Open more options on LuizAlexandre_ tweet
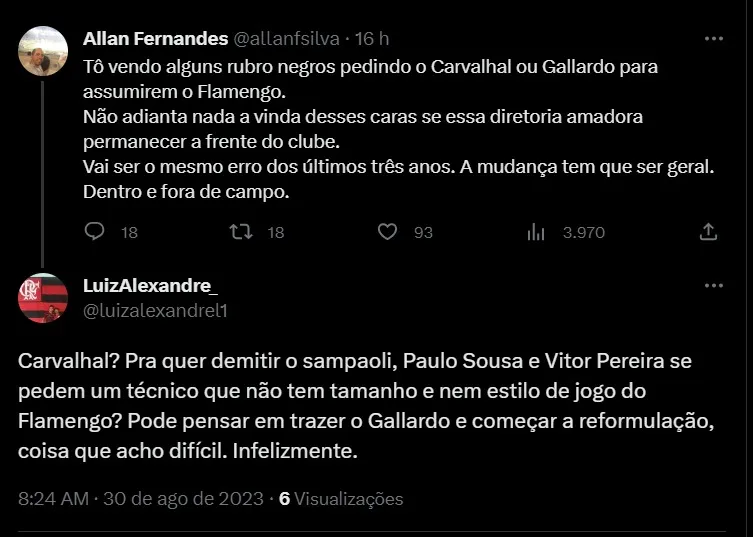This screenshot has width=753, height=537. pyautogui.click(x=713, y=286)
